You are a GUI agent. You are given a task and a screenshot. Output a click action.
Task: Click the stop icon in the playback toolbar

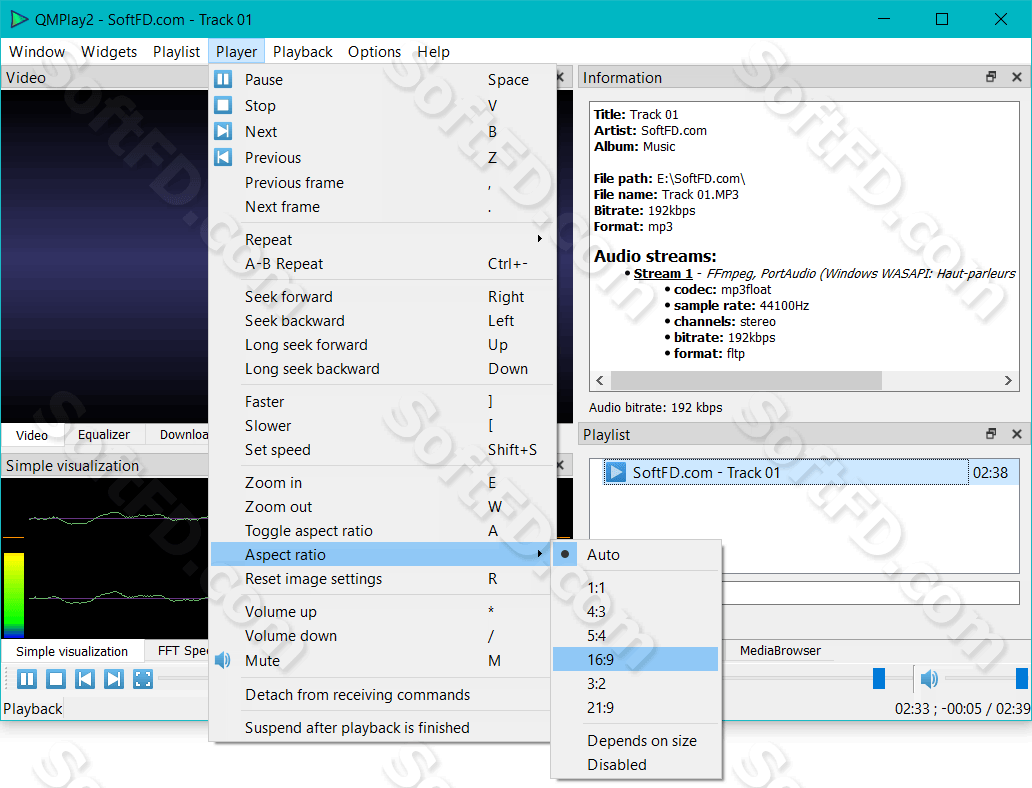point(56,679)
